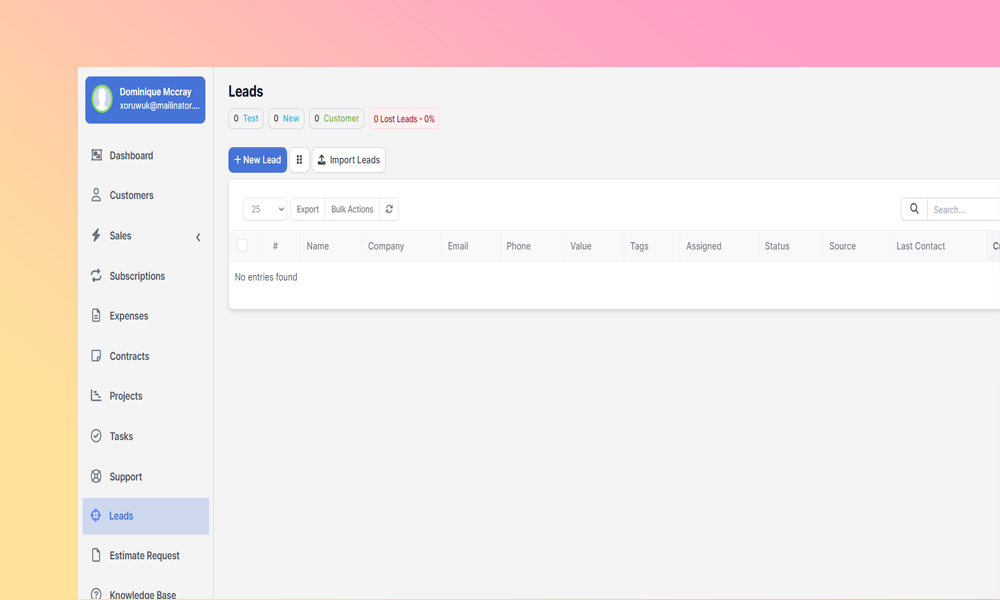Viewport: 1000px width, 600px height.
Task: Create a lead with New Lead button
Action: 258,159
